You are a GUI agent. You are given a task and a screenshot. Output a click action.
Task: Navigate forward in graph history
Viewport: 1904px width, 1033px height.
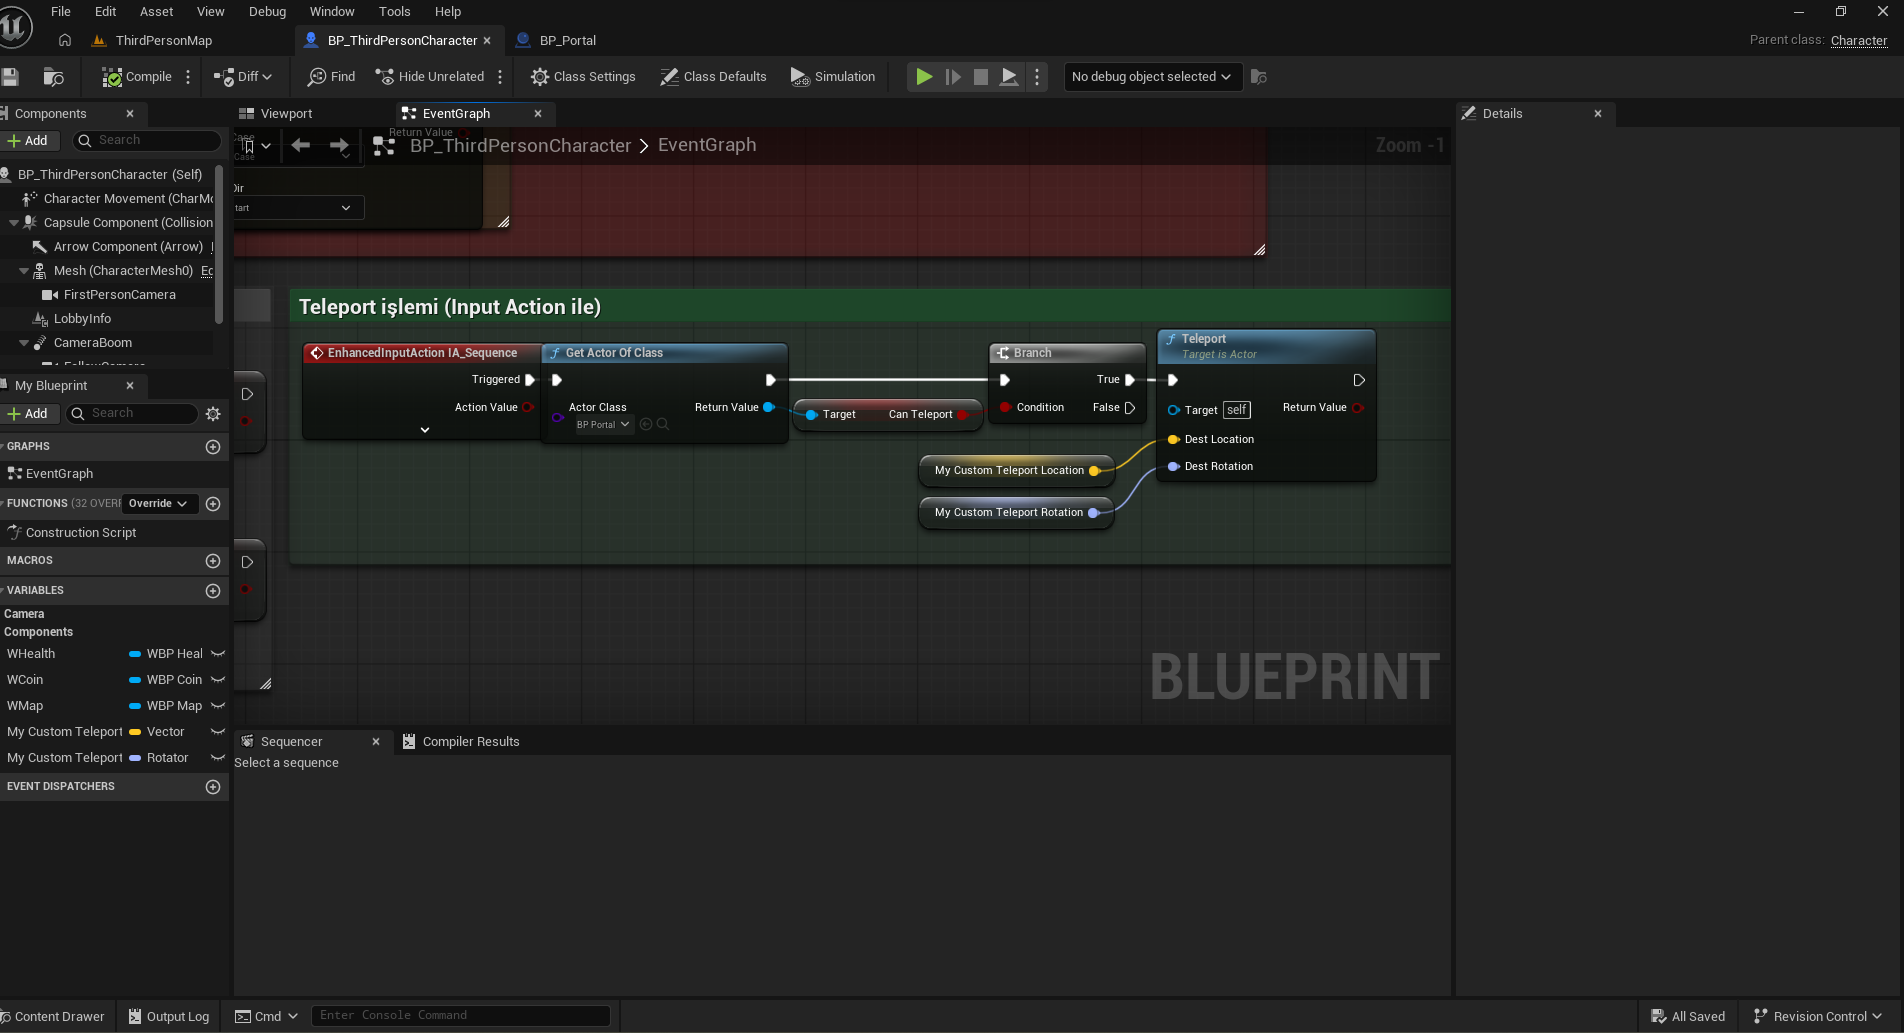(x=339, y=146)
